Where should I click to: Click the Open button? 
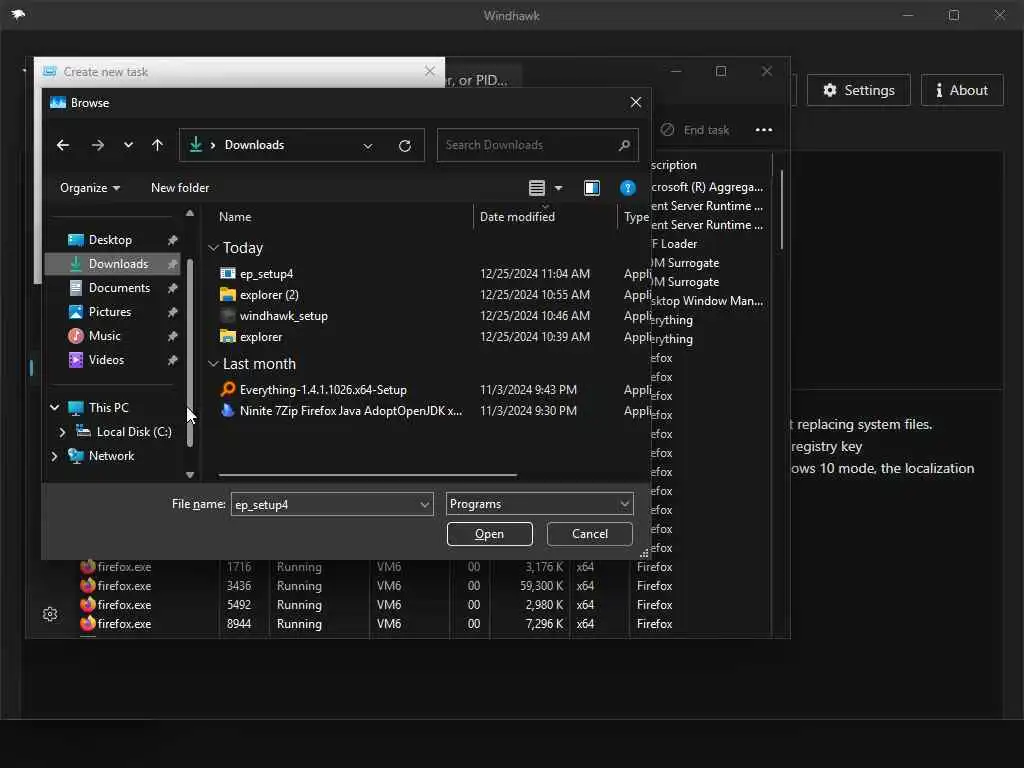tap(489, 534)
